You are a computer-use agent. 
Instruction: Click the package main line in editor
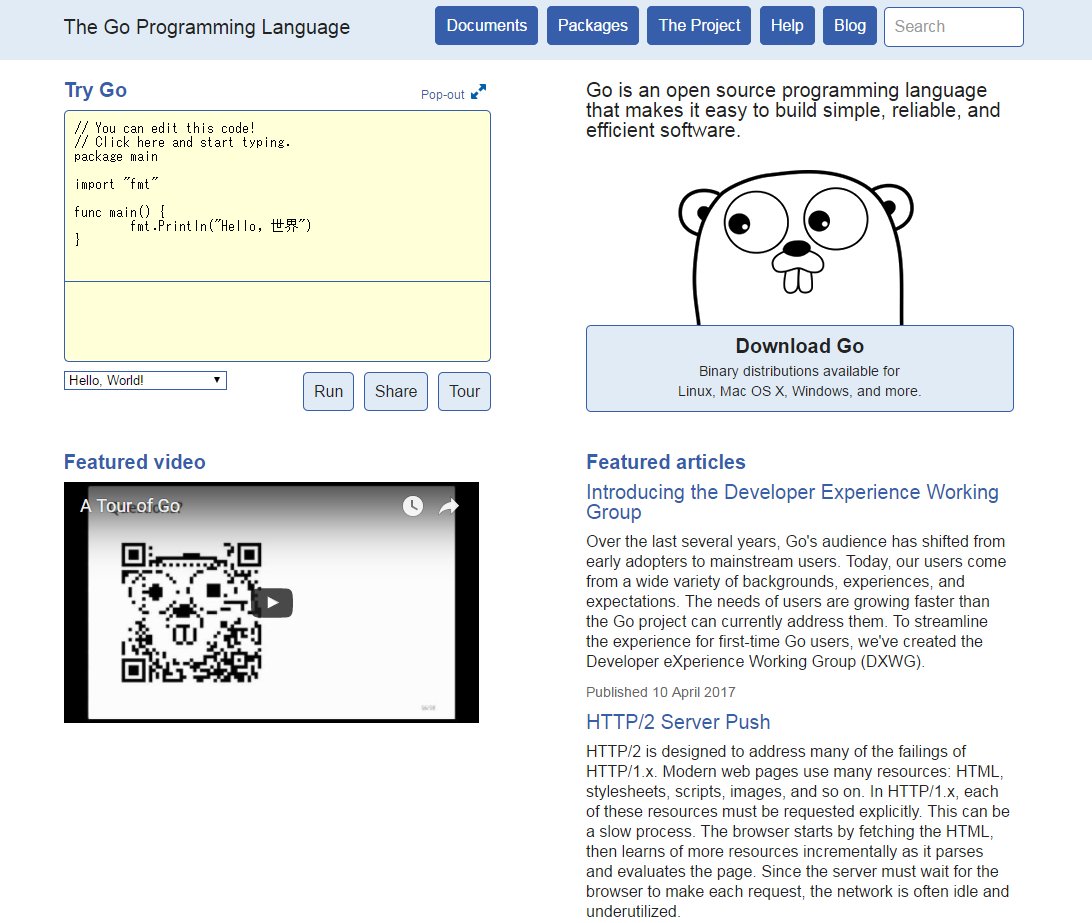click(116, 157)
